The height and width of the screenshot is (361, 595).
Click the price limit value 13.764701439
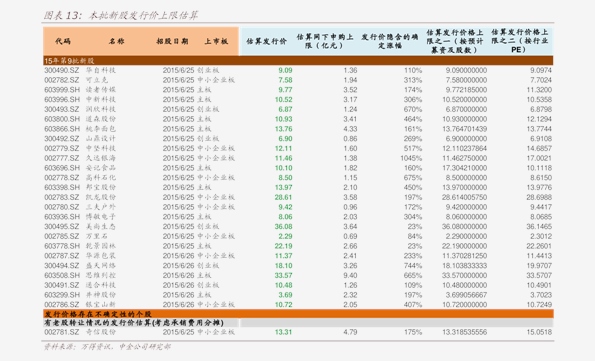point(464,129)
